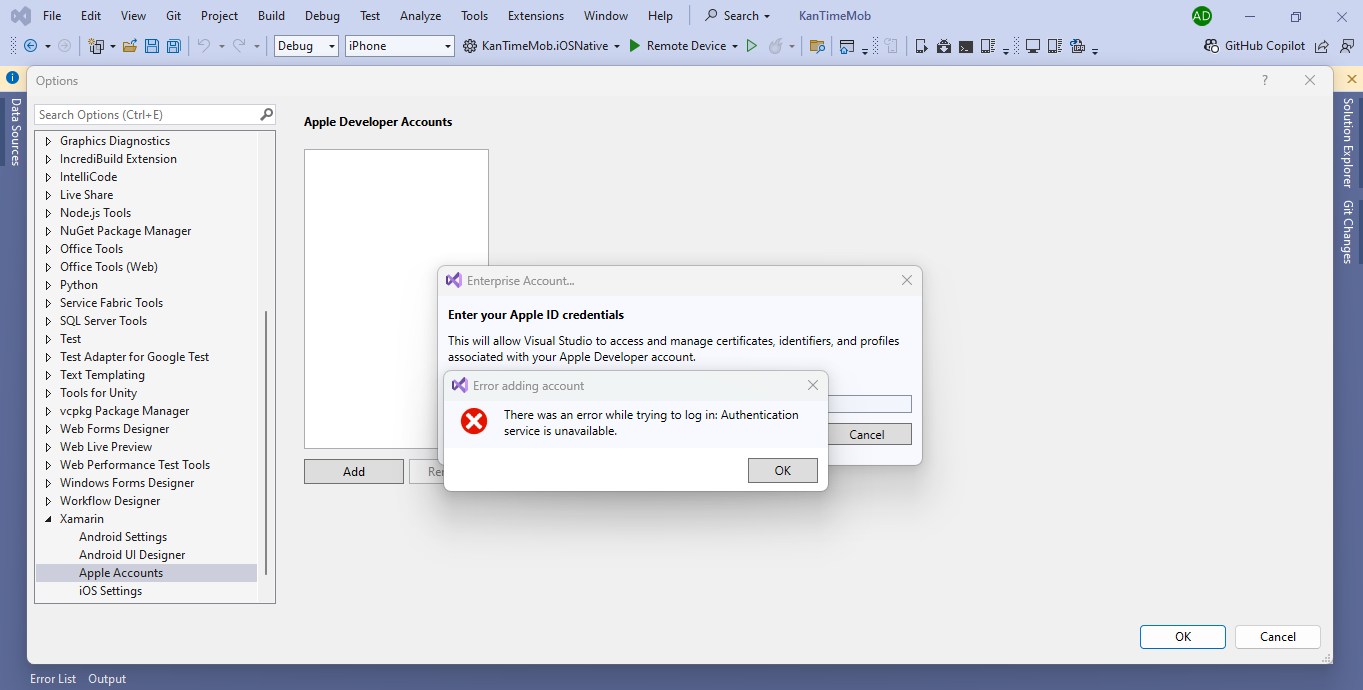1363x690 pixels.
Task: Select Web Live Preview in options tree
Action: coord(106,447)
